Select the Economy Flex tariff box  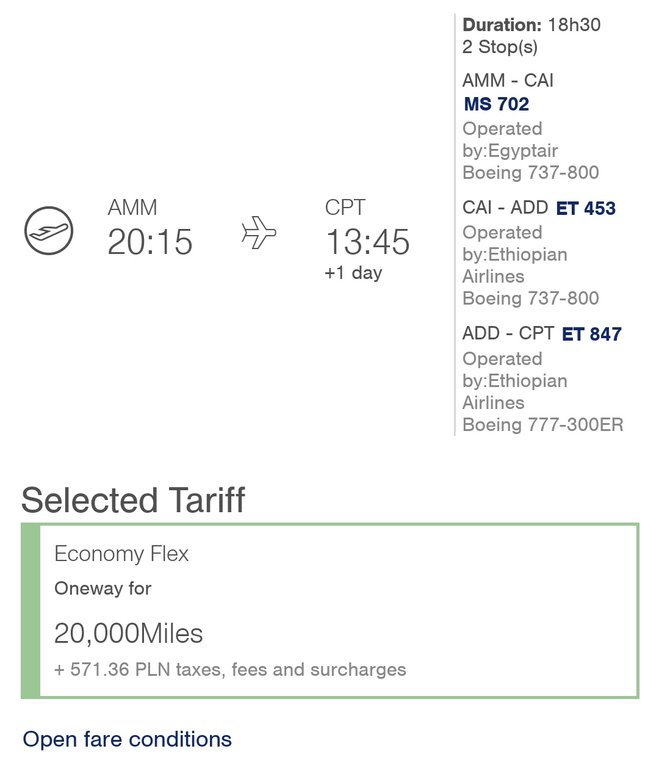click(330, 610)
